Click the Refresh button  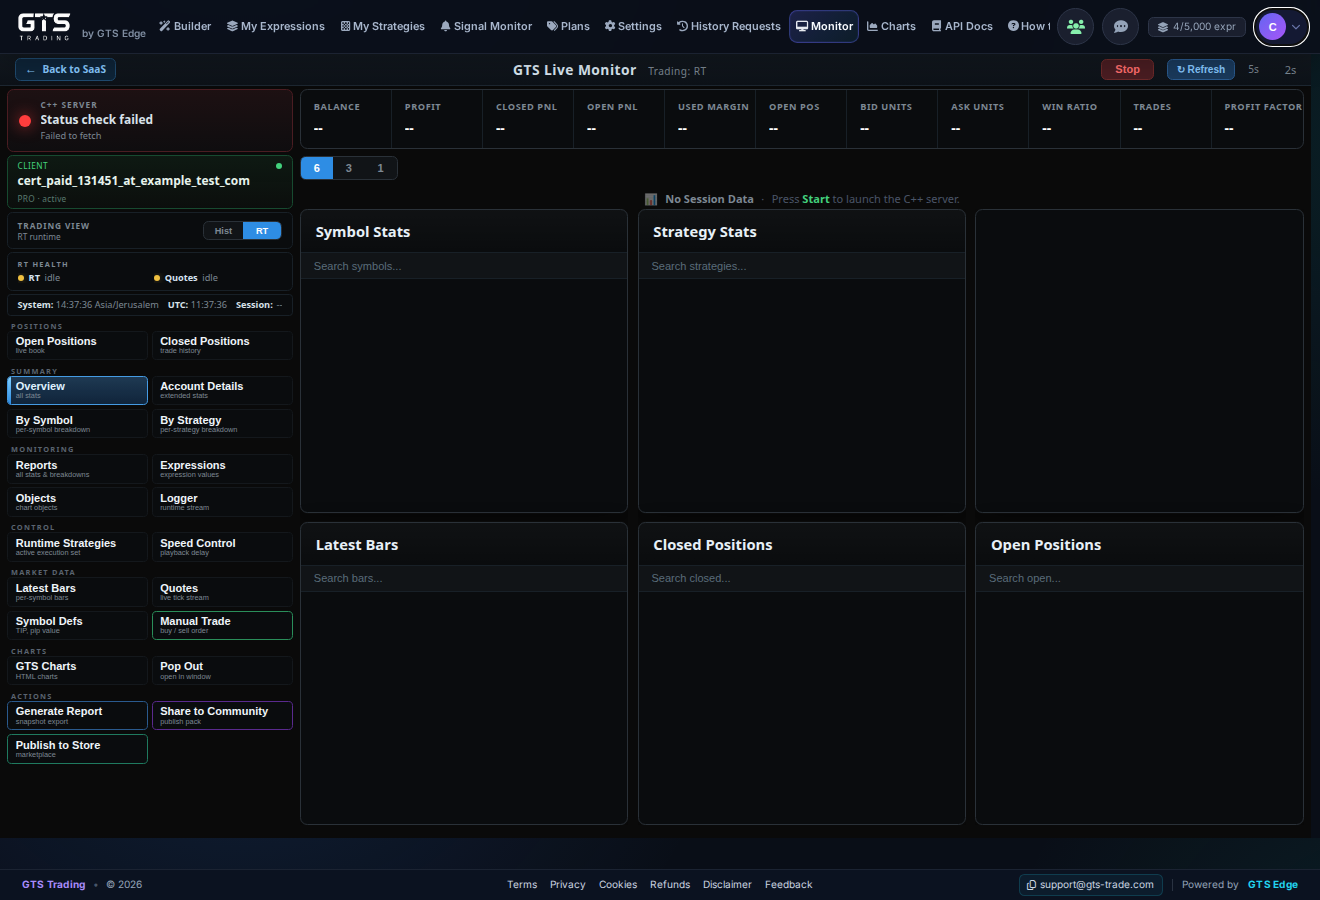tap(1200, 70)
